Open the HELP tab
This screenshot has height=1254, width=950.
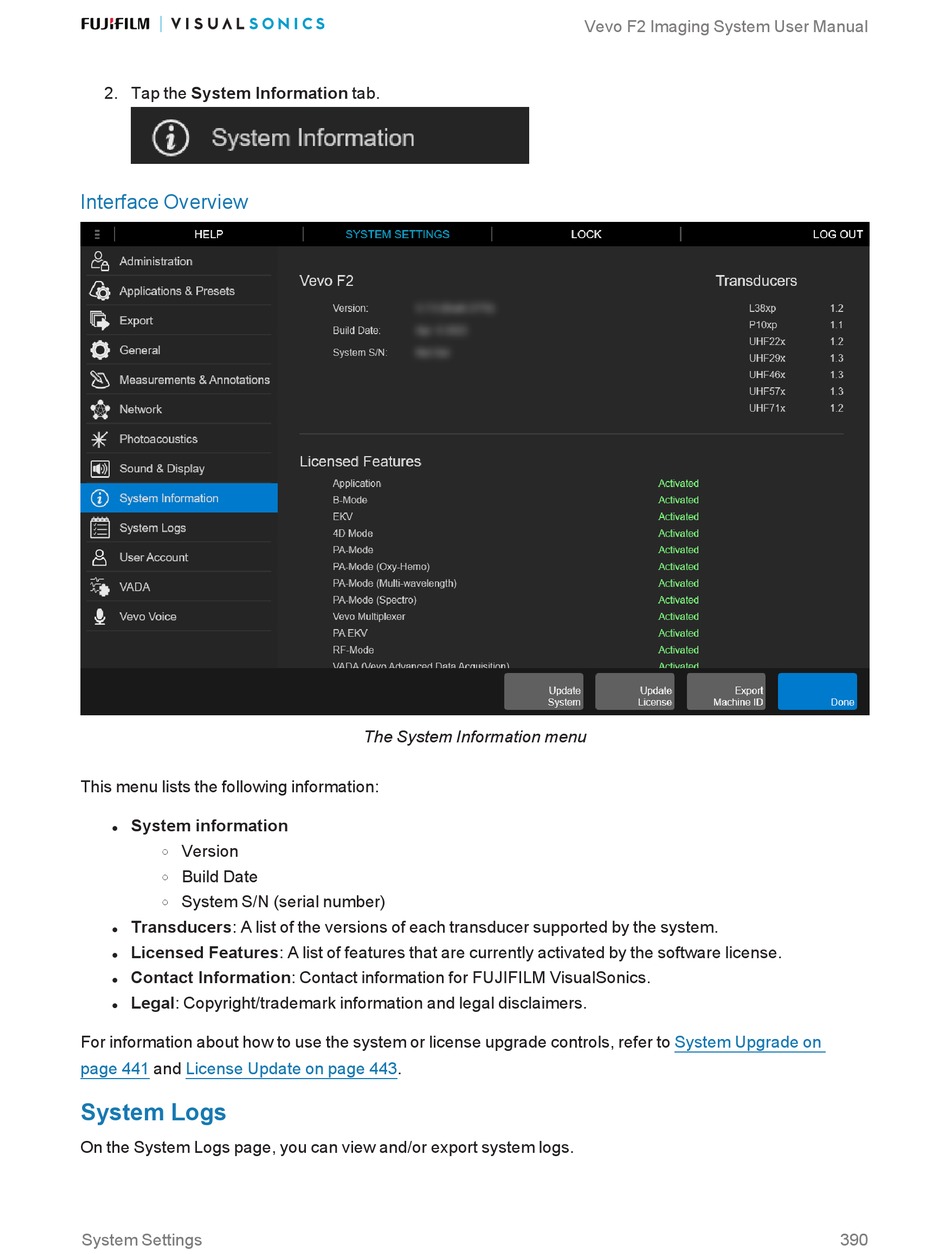coord(208,234)
